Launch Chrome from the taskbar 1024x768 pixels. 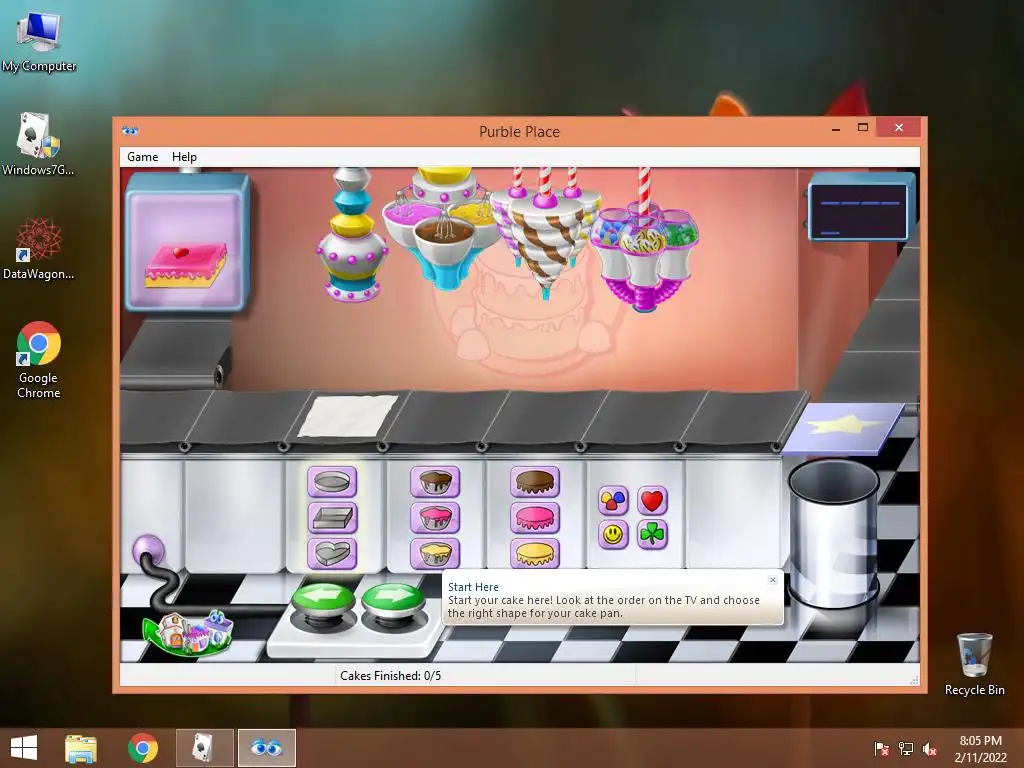[143, 748]
